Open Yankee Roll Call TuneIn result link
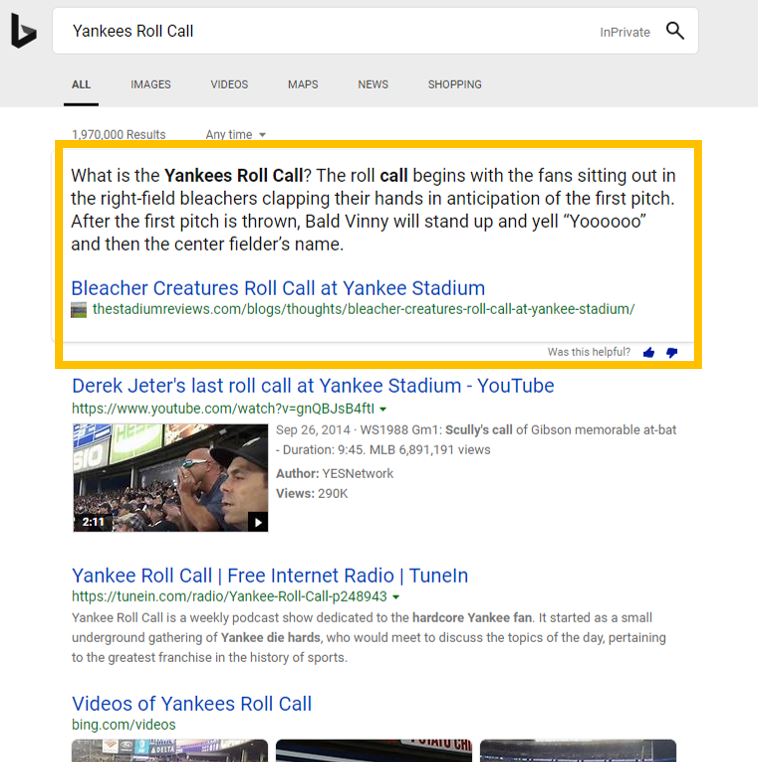 pyautogui.click(x=270, y=575)
